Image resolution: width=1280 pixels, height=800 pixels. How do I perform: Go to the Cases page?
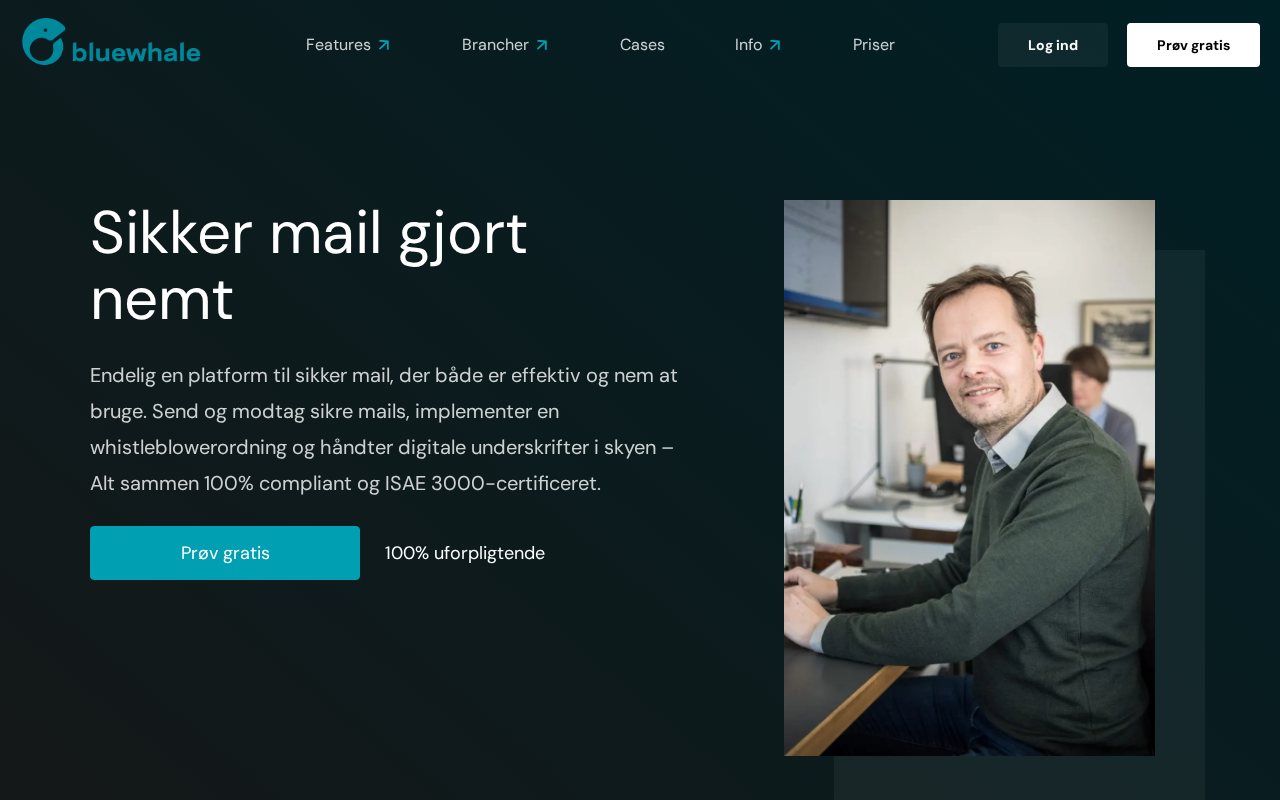click(642, 45)
